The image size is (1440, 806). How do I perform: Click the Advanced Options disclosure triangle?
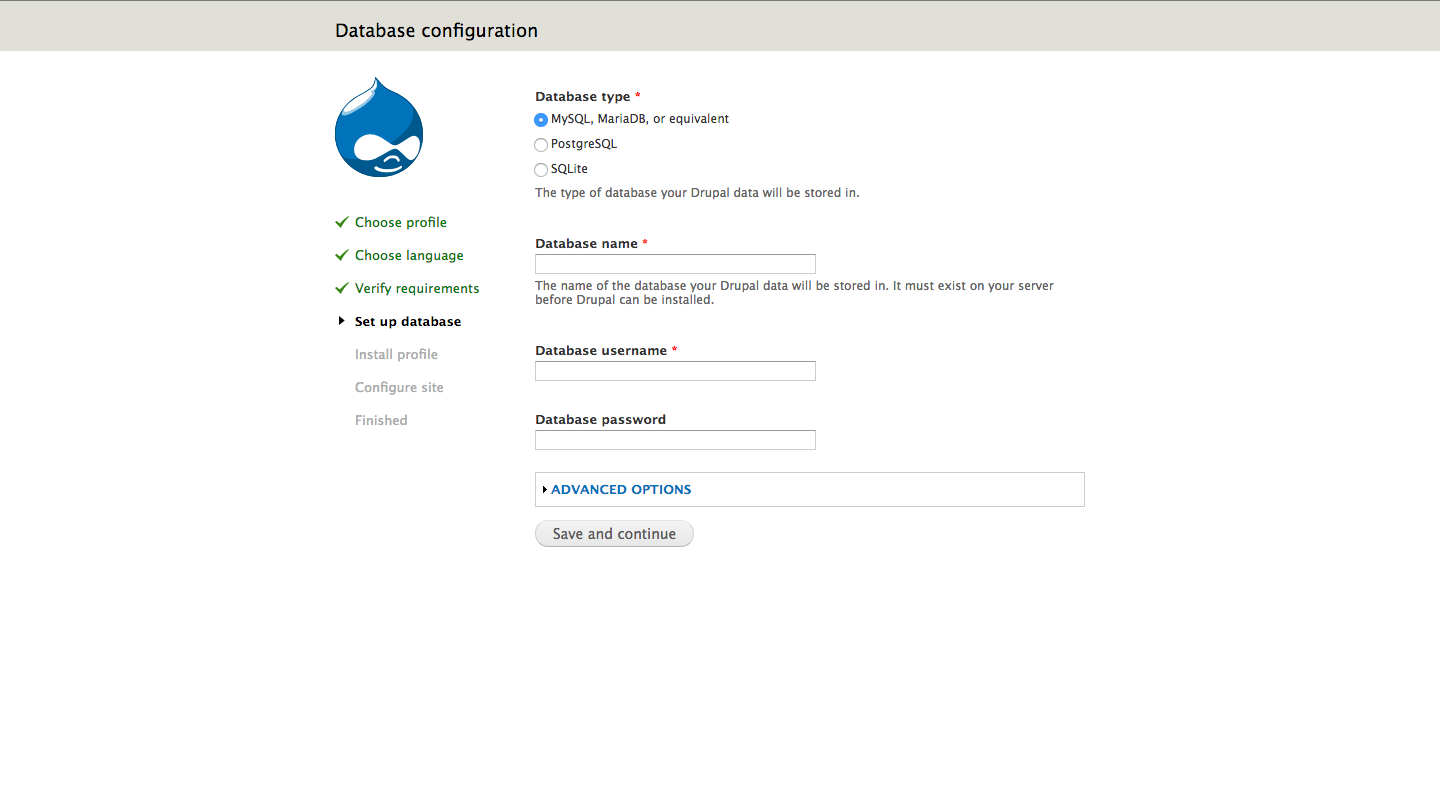(545, 490)
